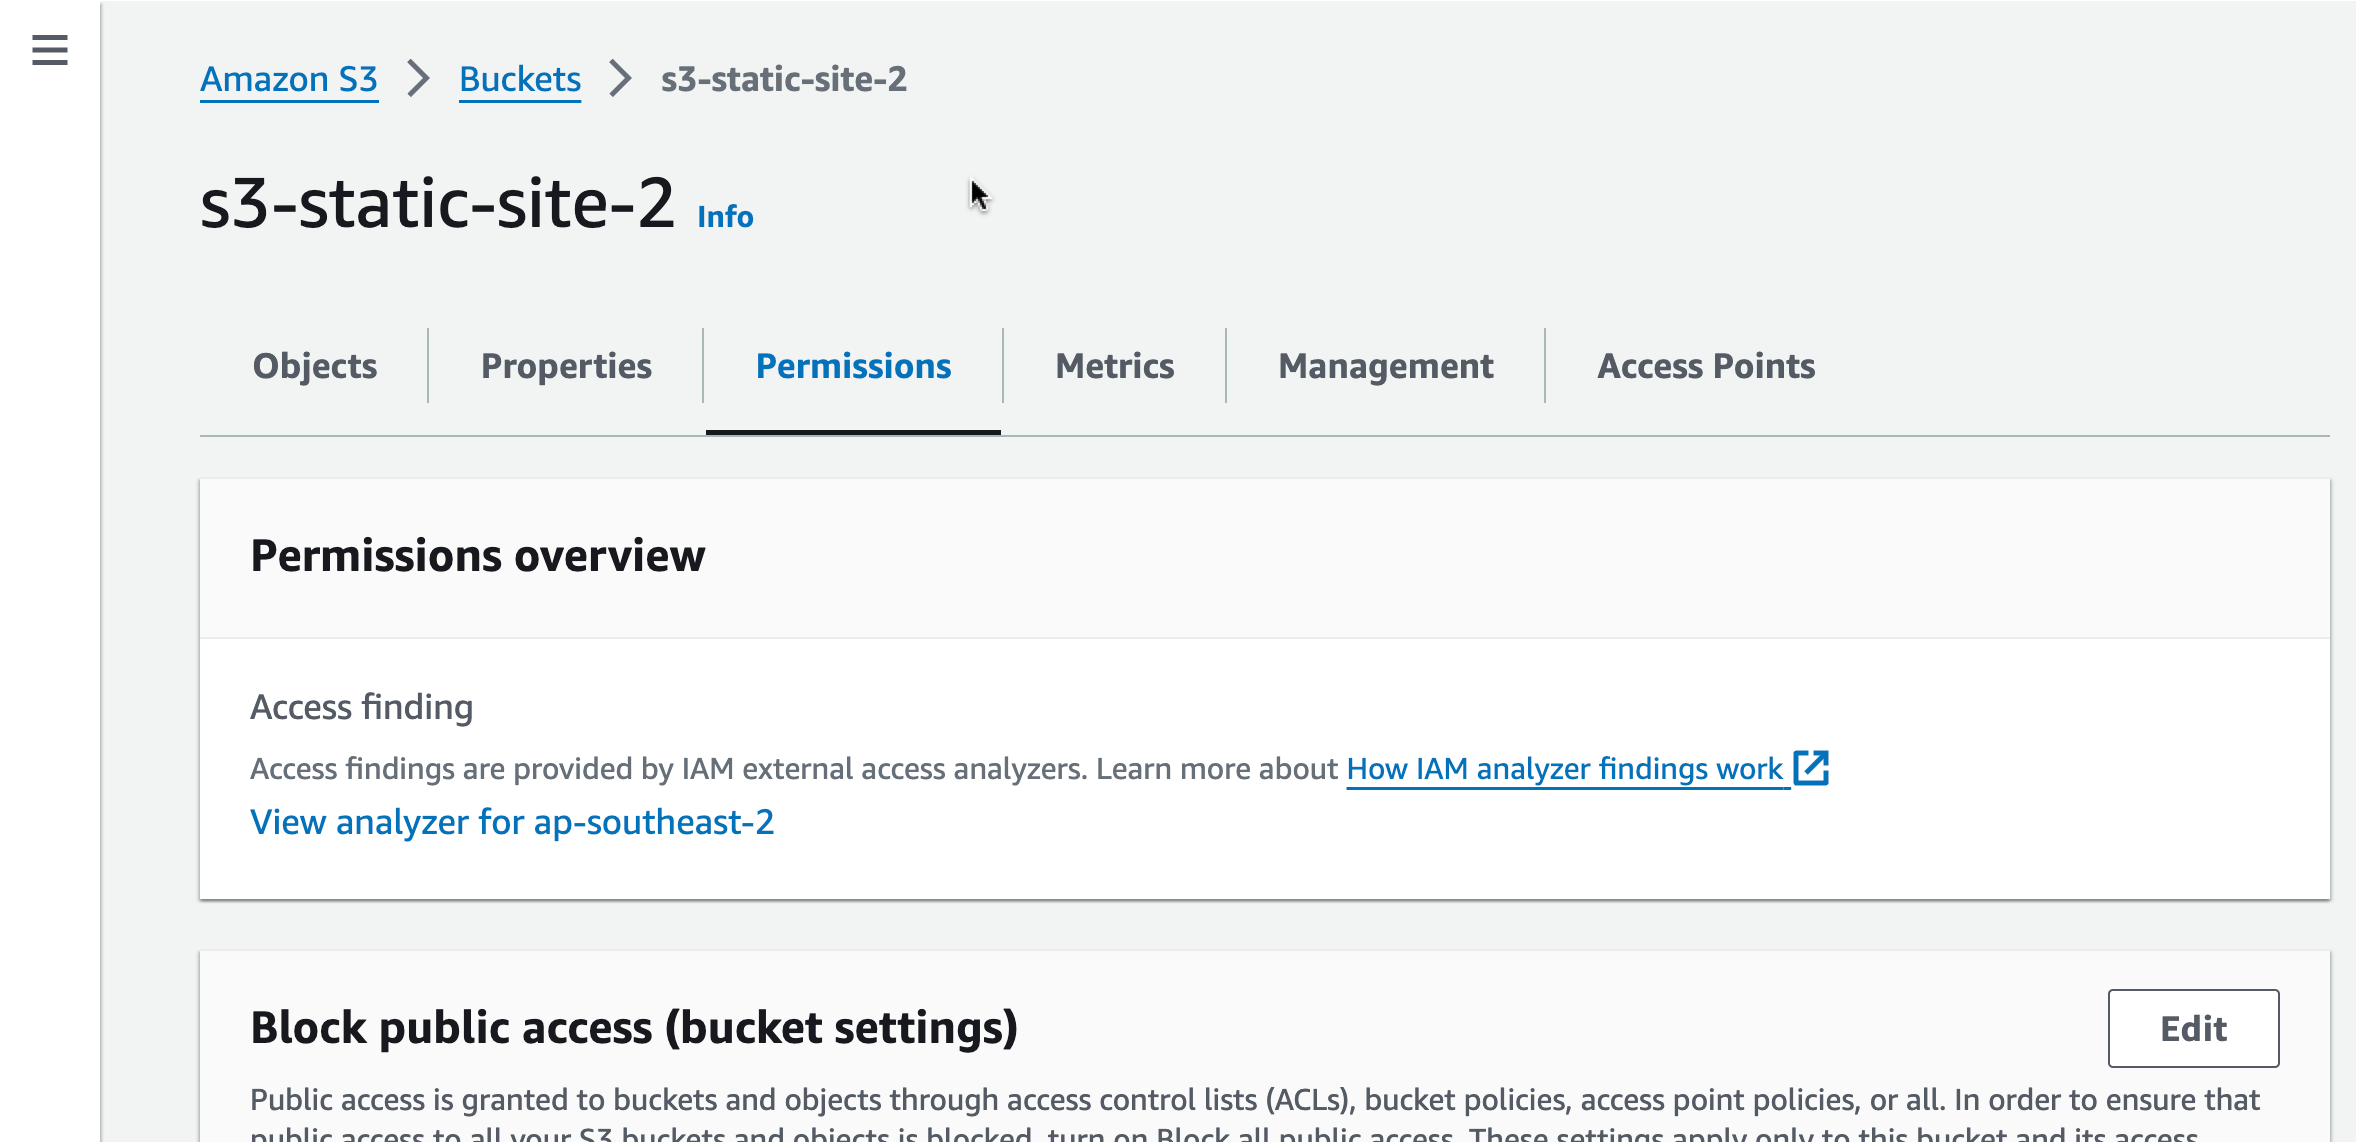Click the large s3-static-site-2 page title
2356x1142 pixels.
point(438,204)
